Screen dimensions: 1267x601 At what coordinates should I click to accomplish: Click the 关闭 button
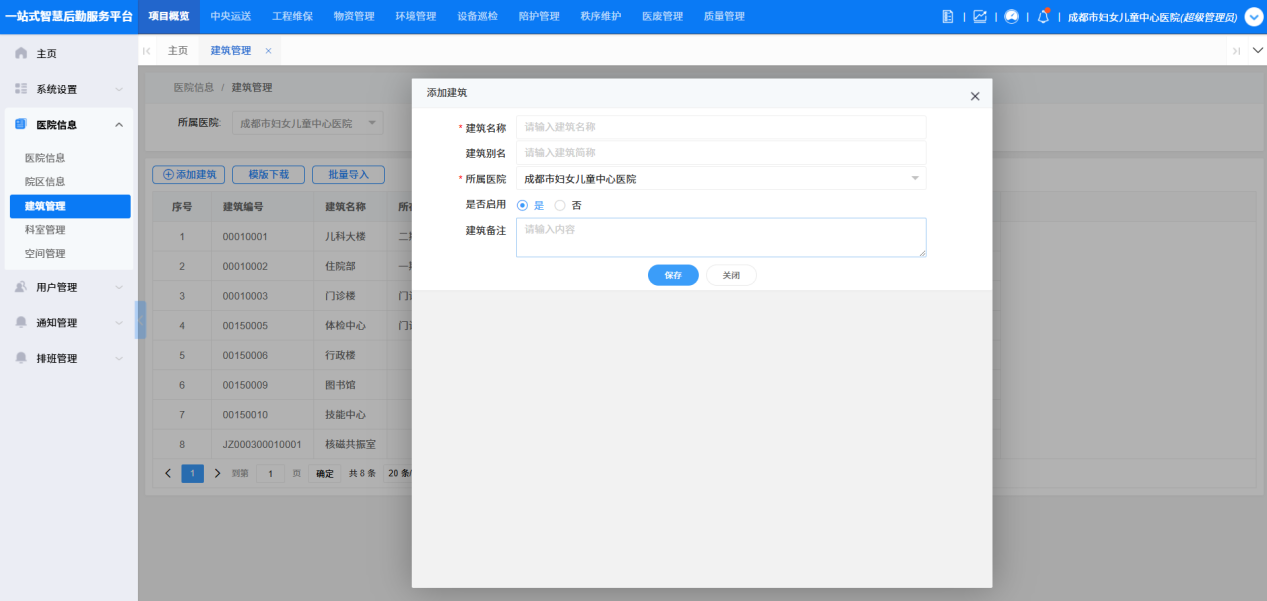click(731, 275)
